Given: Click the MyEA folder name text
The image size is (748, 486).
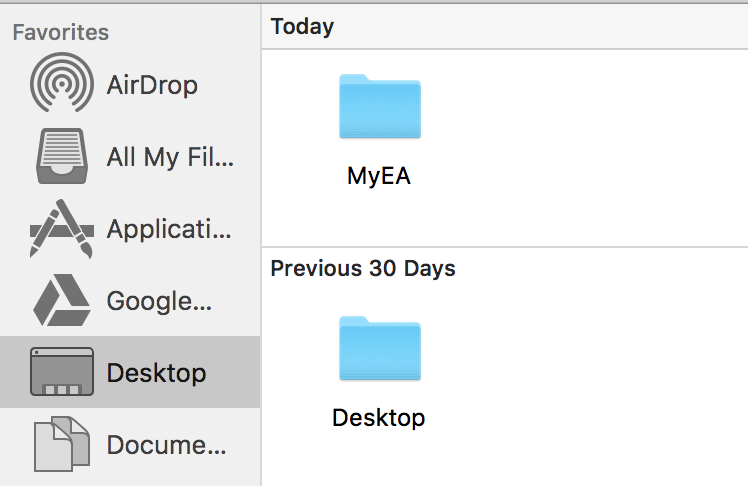Looking at the screenshot, I should click(379, 177).
